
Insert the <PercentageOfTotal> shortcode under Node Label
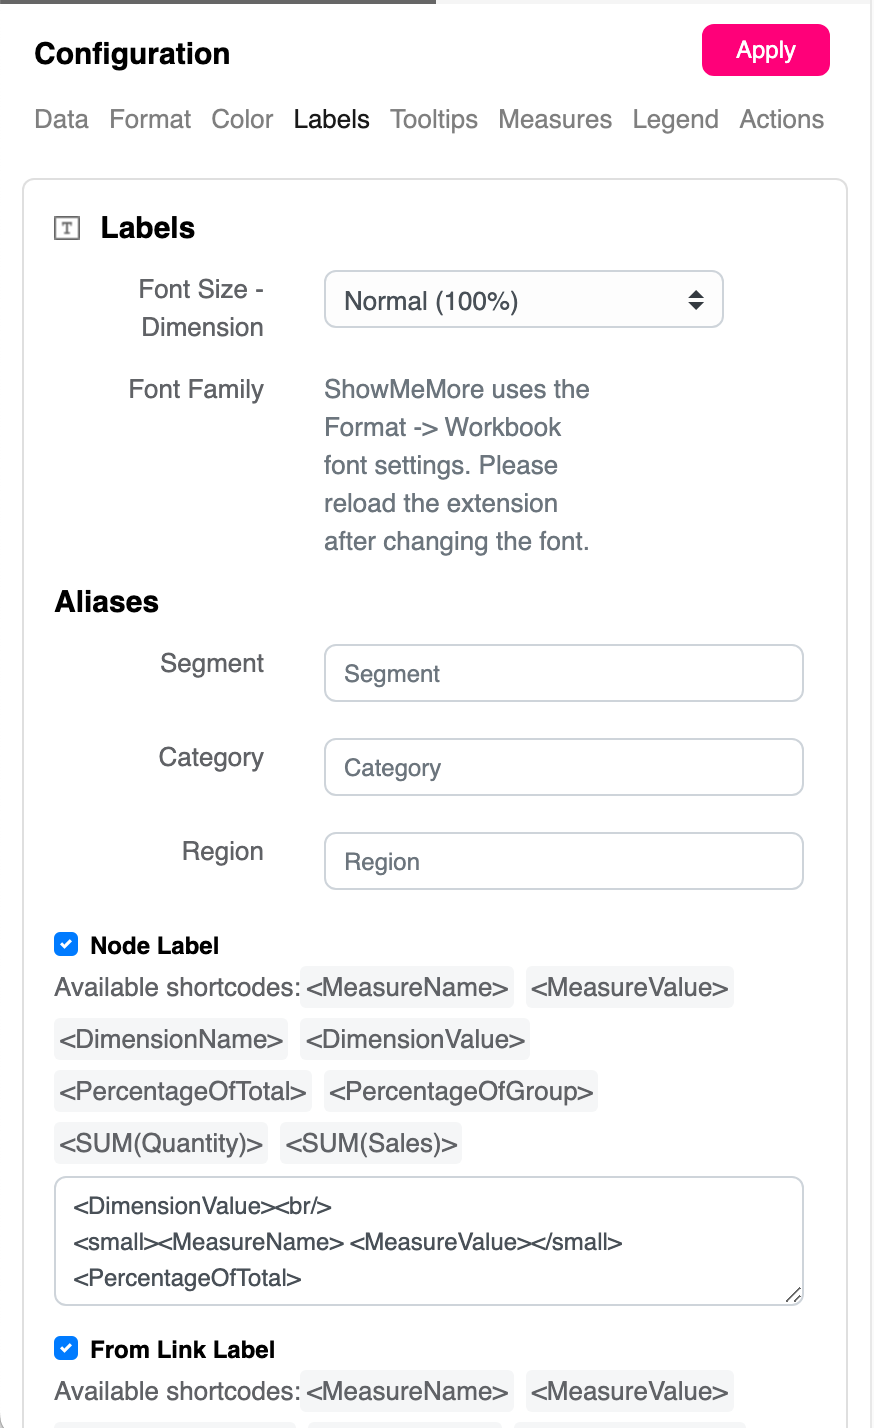pyautogui.click(x=183, y=1091)
